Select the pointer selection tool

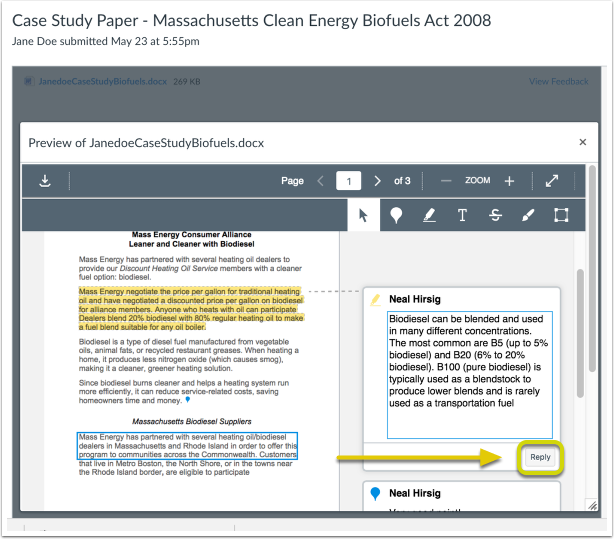click(363, 215)
